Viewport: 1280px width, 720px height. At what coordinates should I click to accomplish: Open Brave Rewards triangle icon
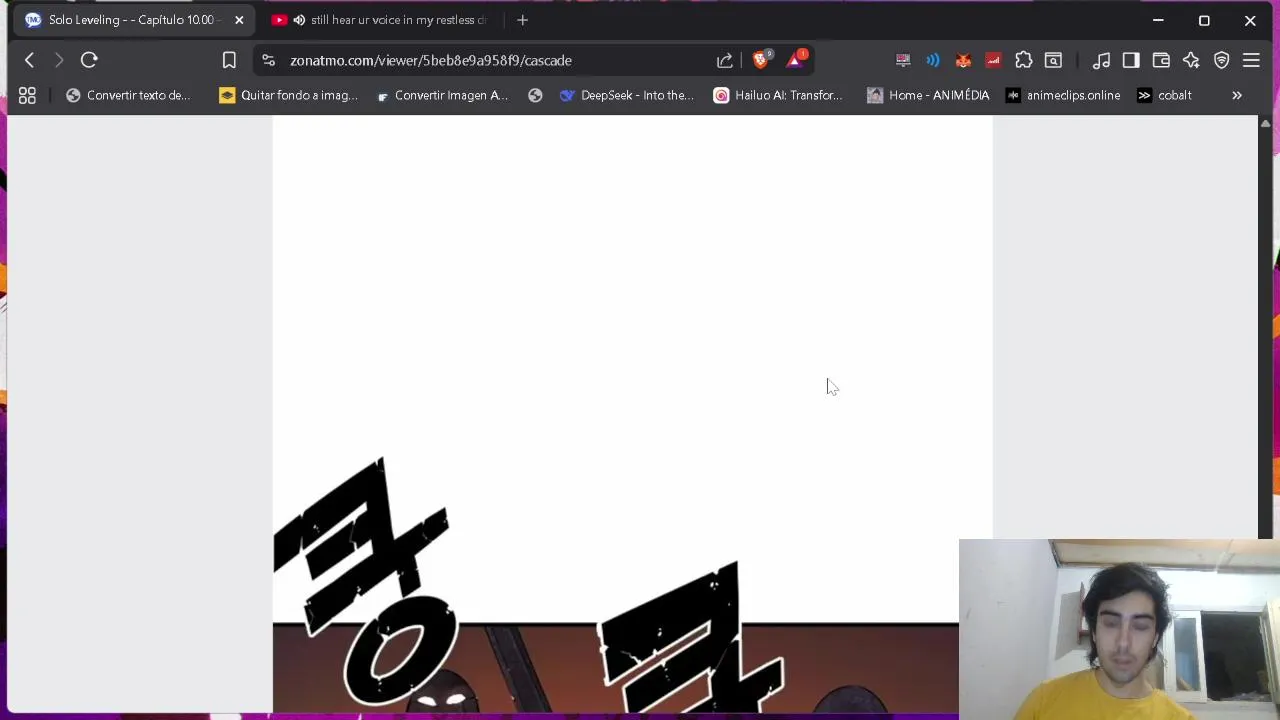[795, 60]
